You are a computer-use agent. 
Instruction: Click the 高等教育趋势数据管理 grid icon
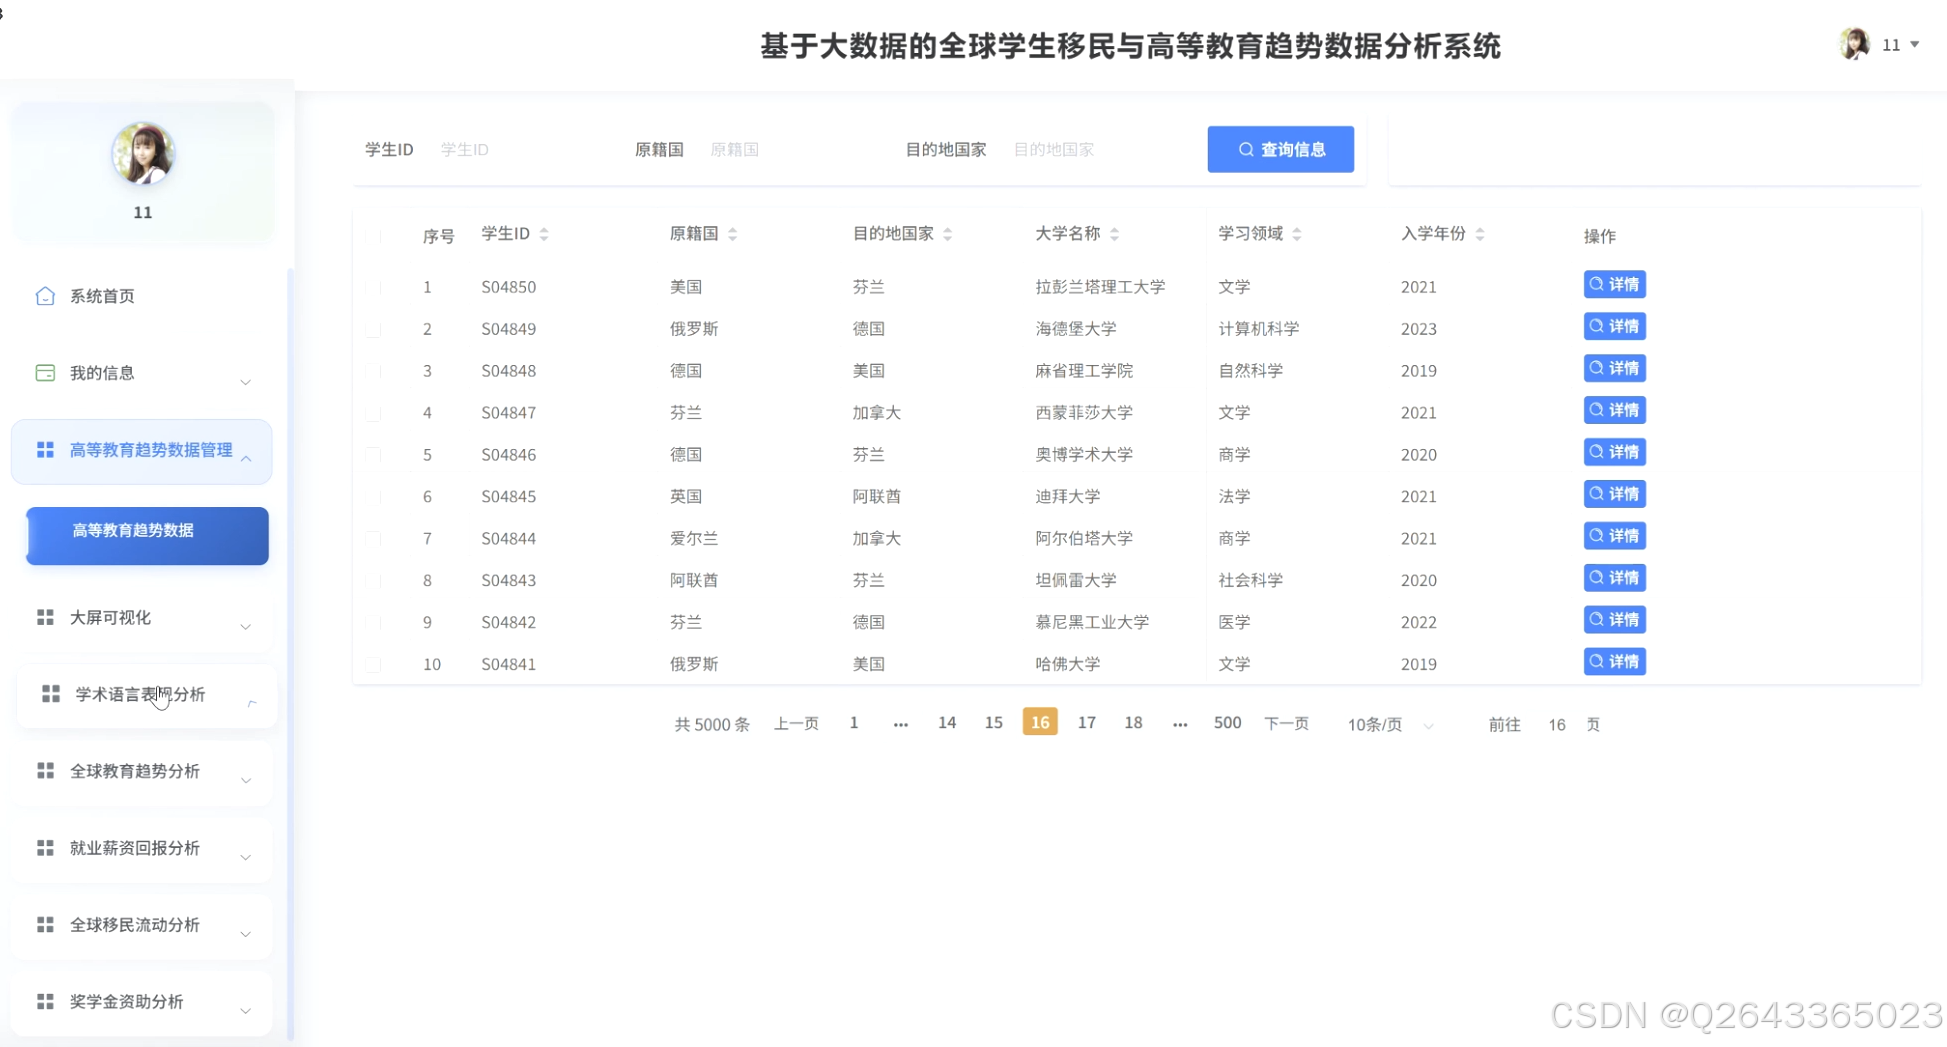(x=45, y=450)
